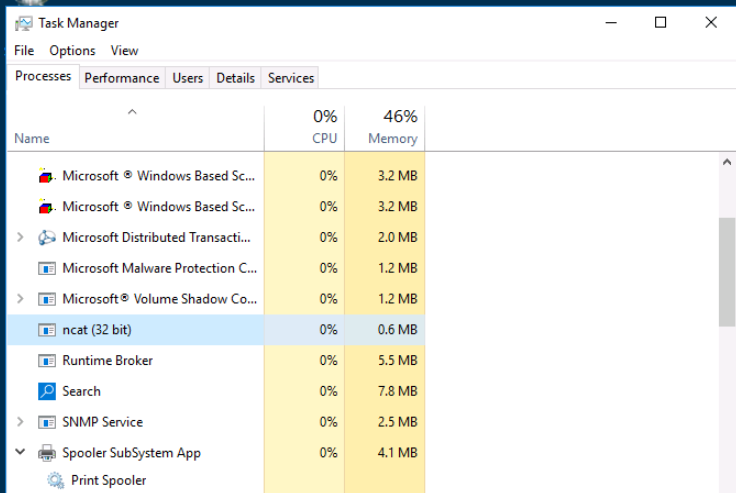Click the SNMP Service process icon
Image resolution: width=736 pixels, height=493 pixels.
46,422
